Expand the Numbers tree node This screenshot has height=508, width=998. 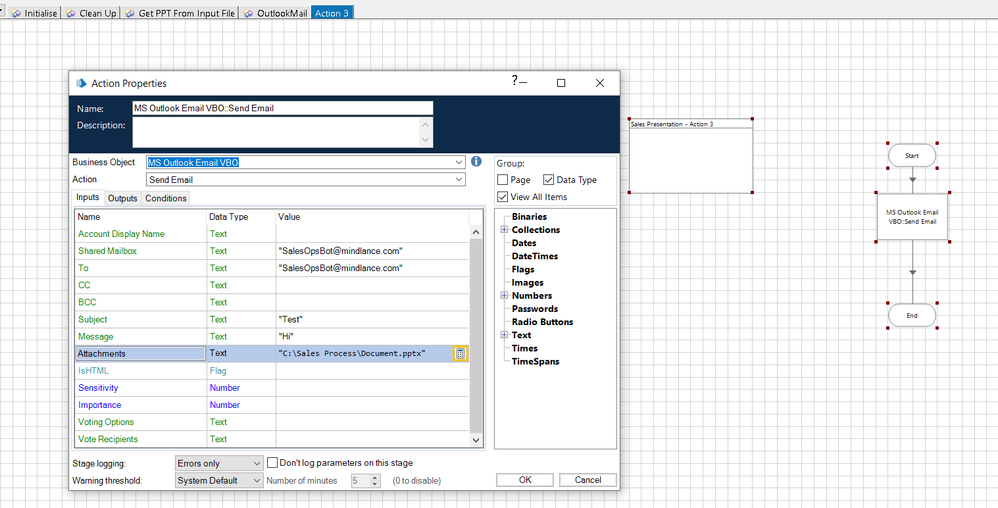(x=504, y=296)
